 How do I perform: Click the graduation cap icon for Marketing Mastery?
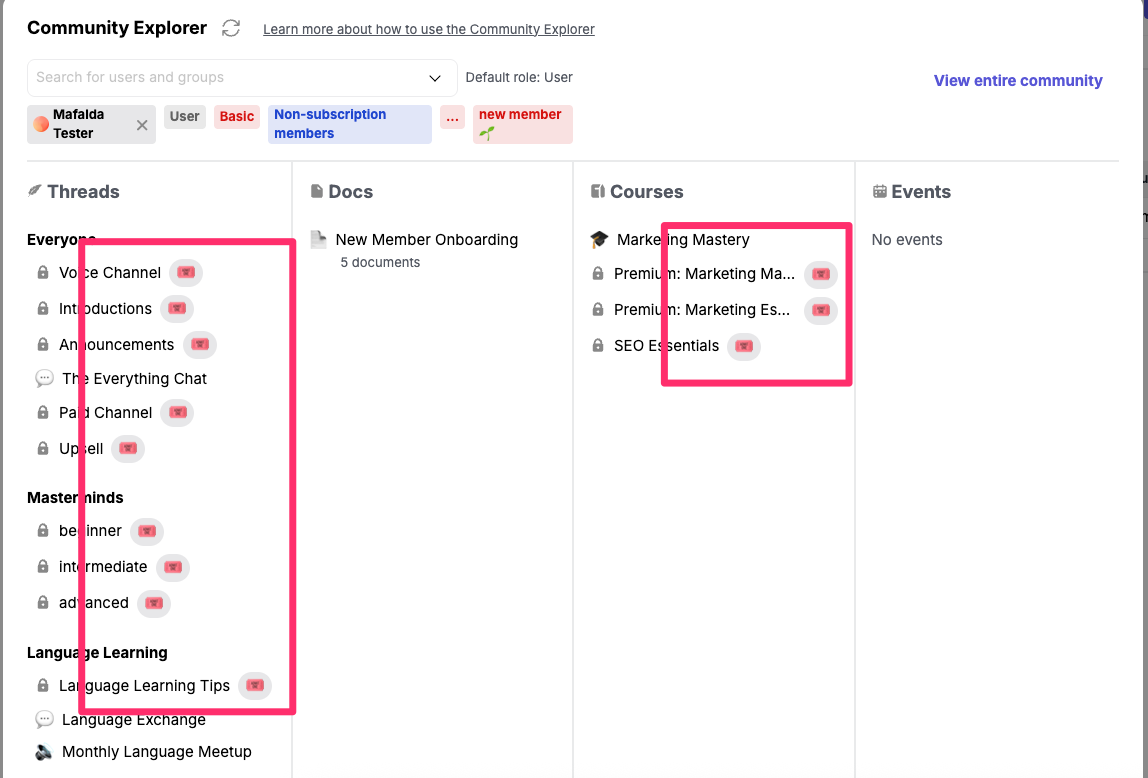click(599, 240)
